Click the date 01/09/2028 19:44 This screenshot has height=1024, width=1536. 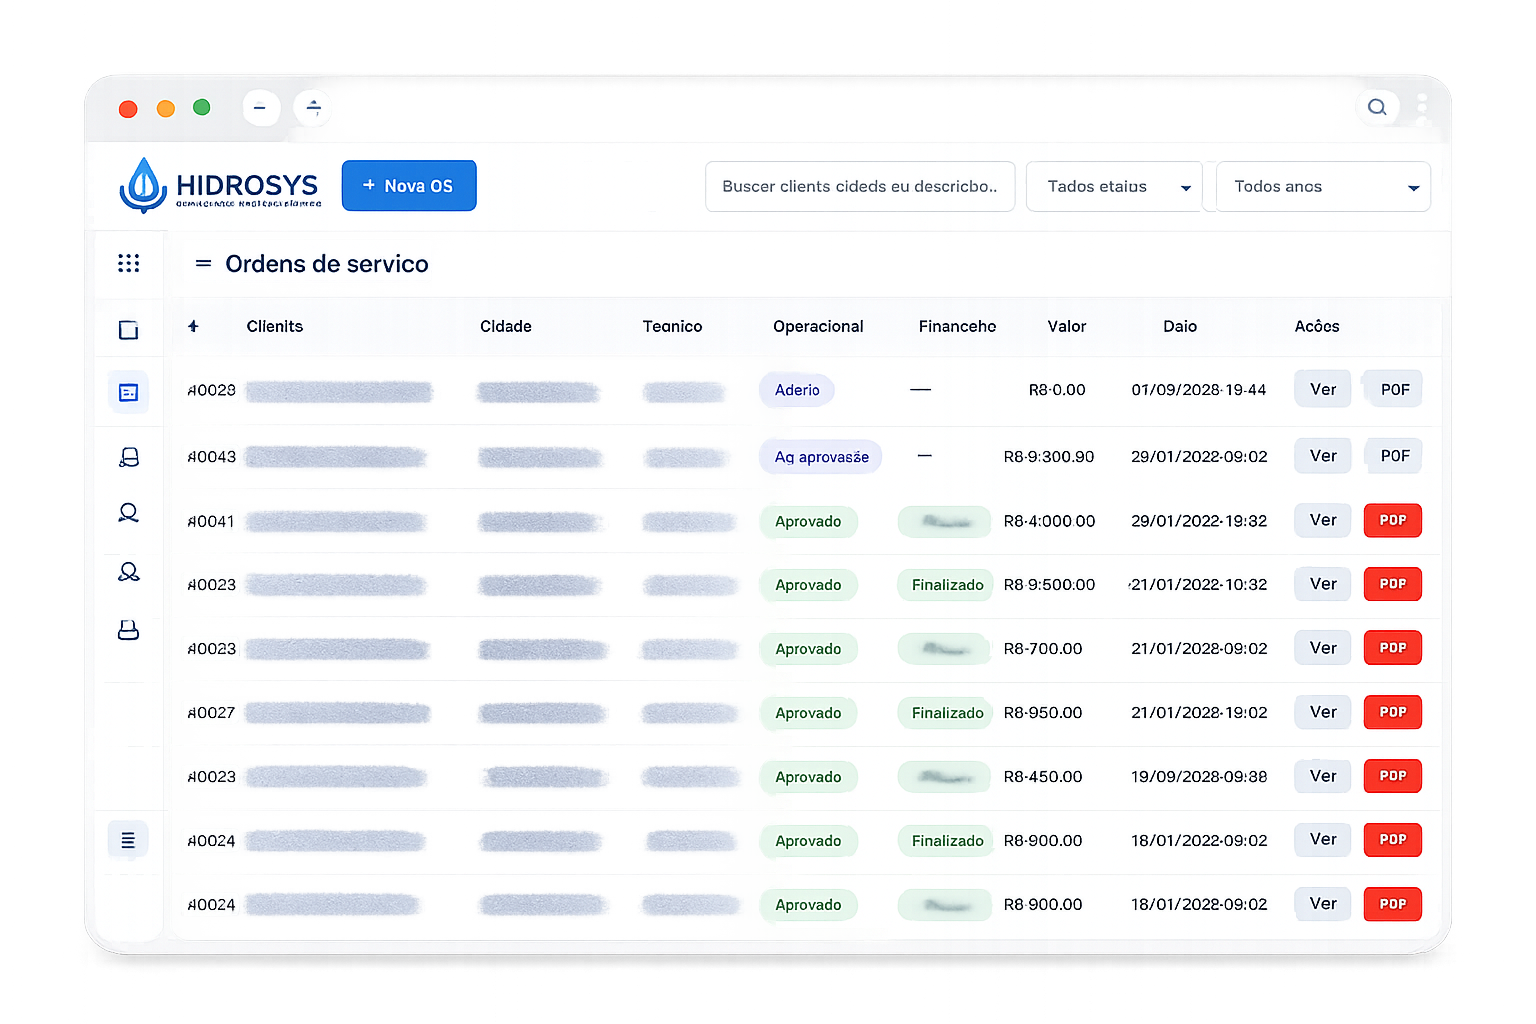pyautogui.click(x=1199, y=390)
